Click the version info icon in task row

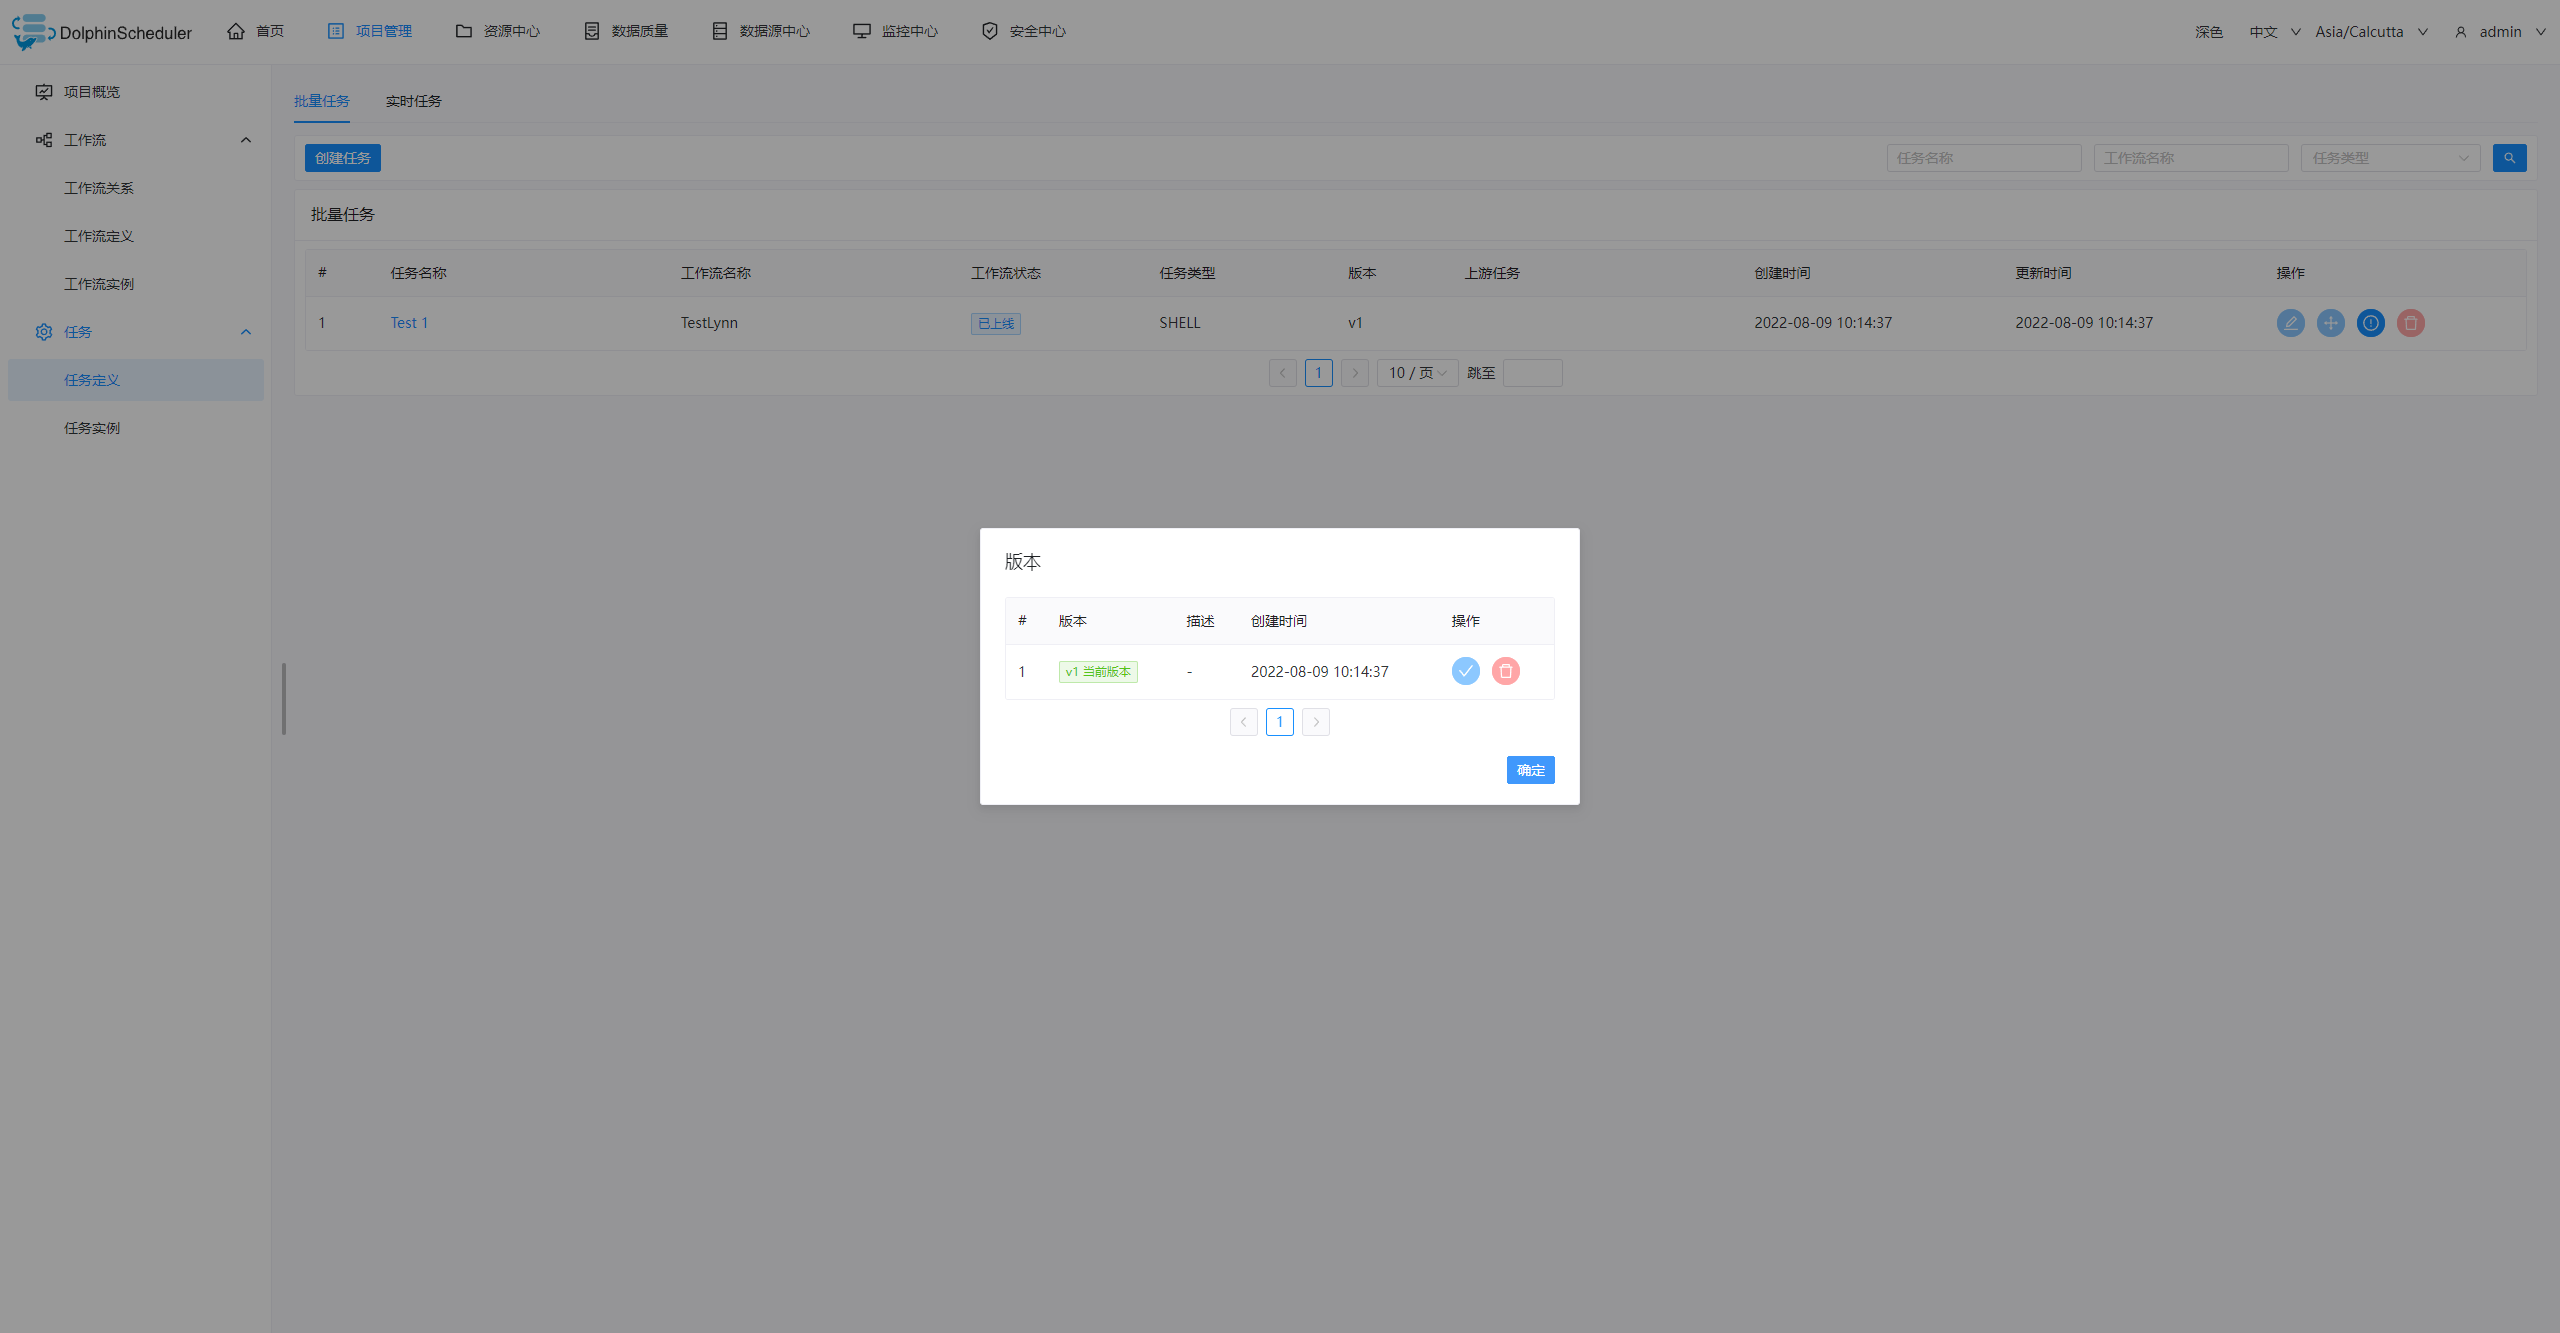[x=2370, y=323]
